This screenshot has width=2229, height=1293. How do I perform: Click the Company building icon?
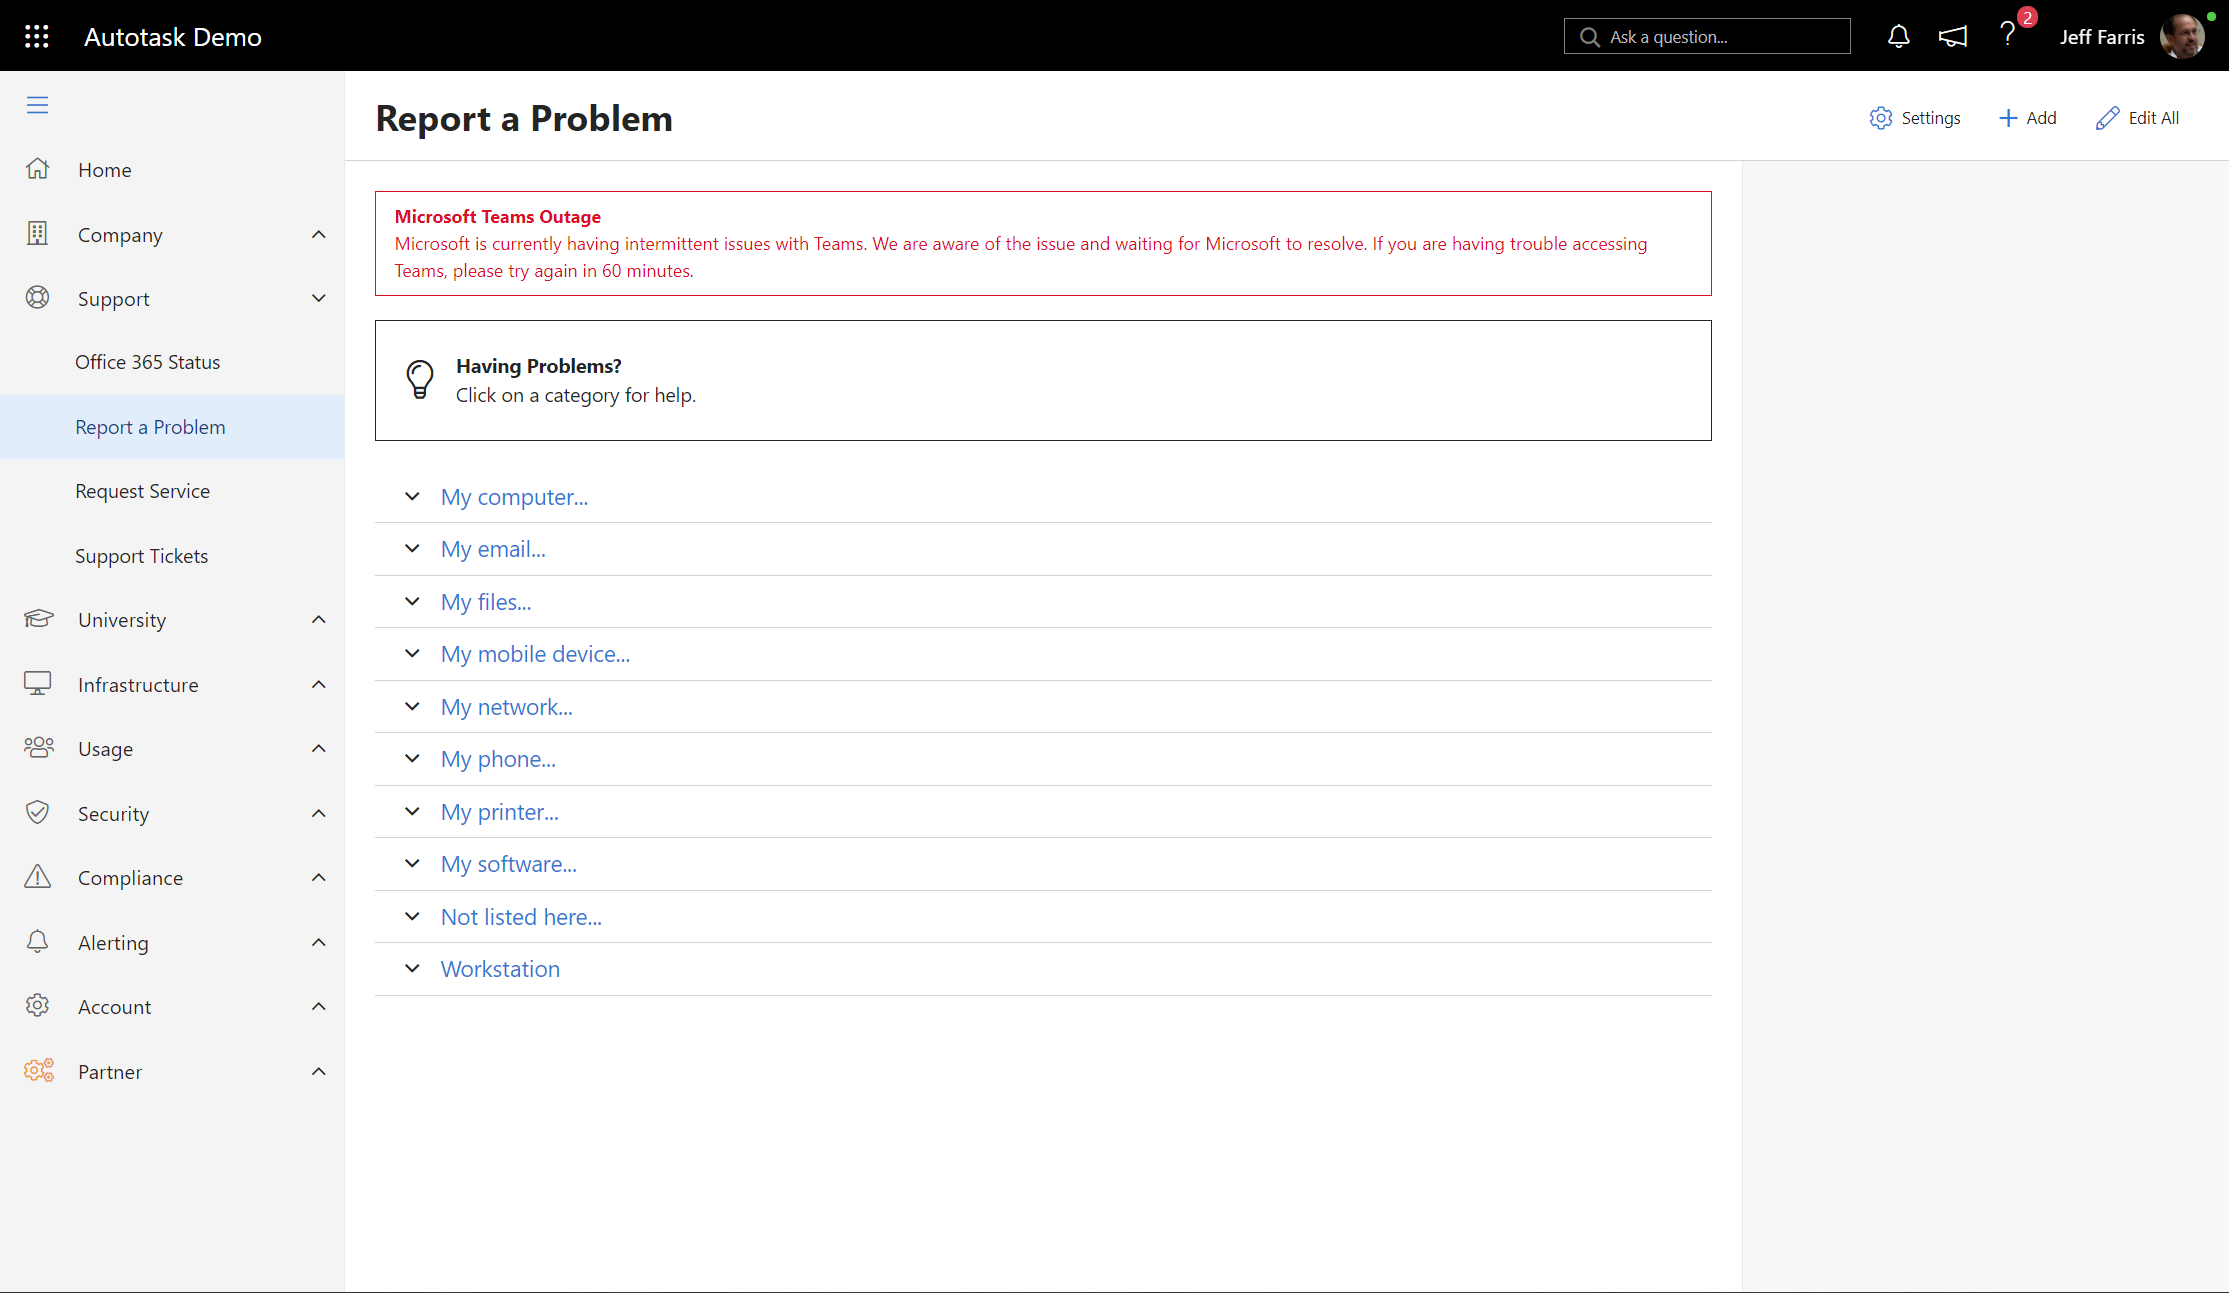coord(37,234)
